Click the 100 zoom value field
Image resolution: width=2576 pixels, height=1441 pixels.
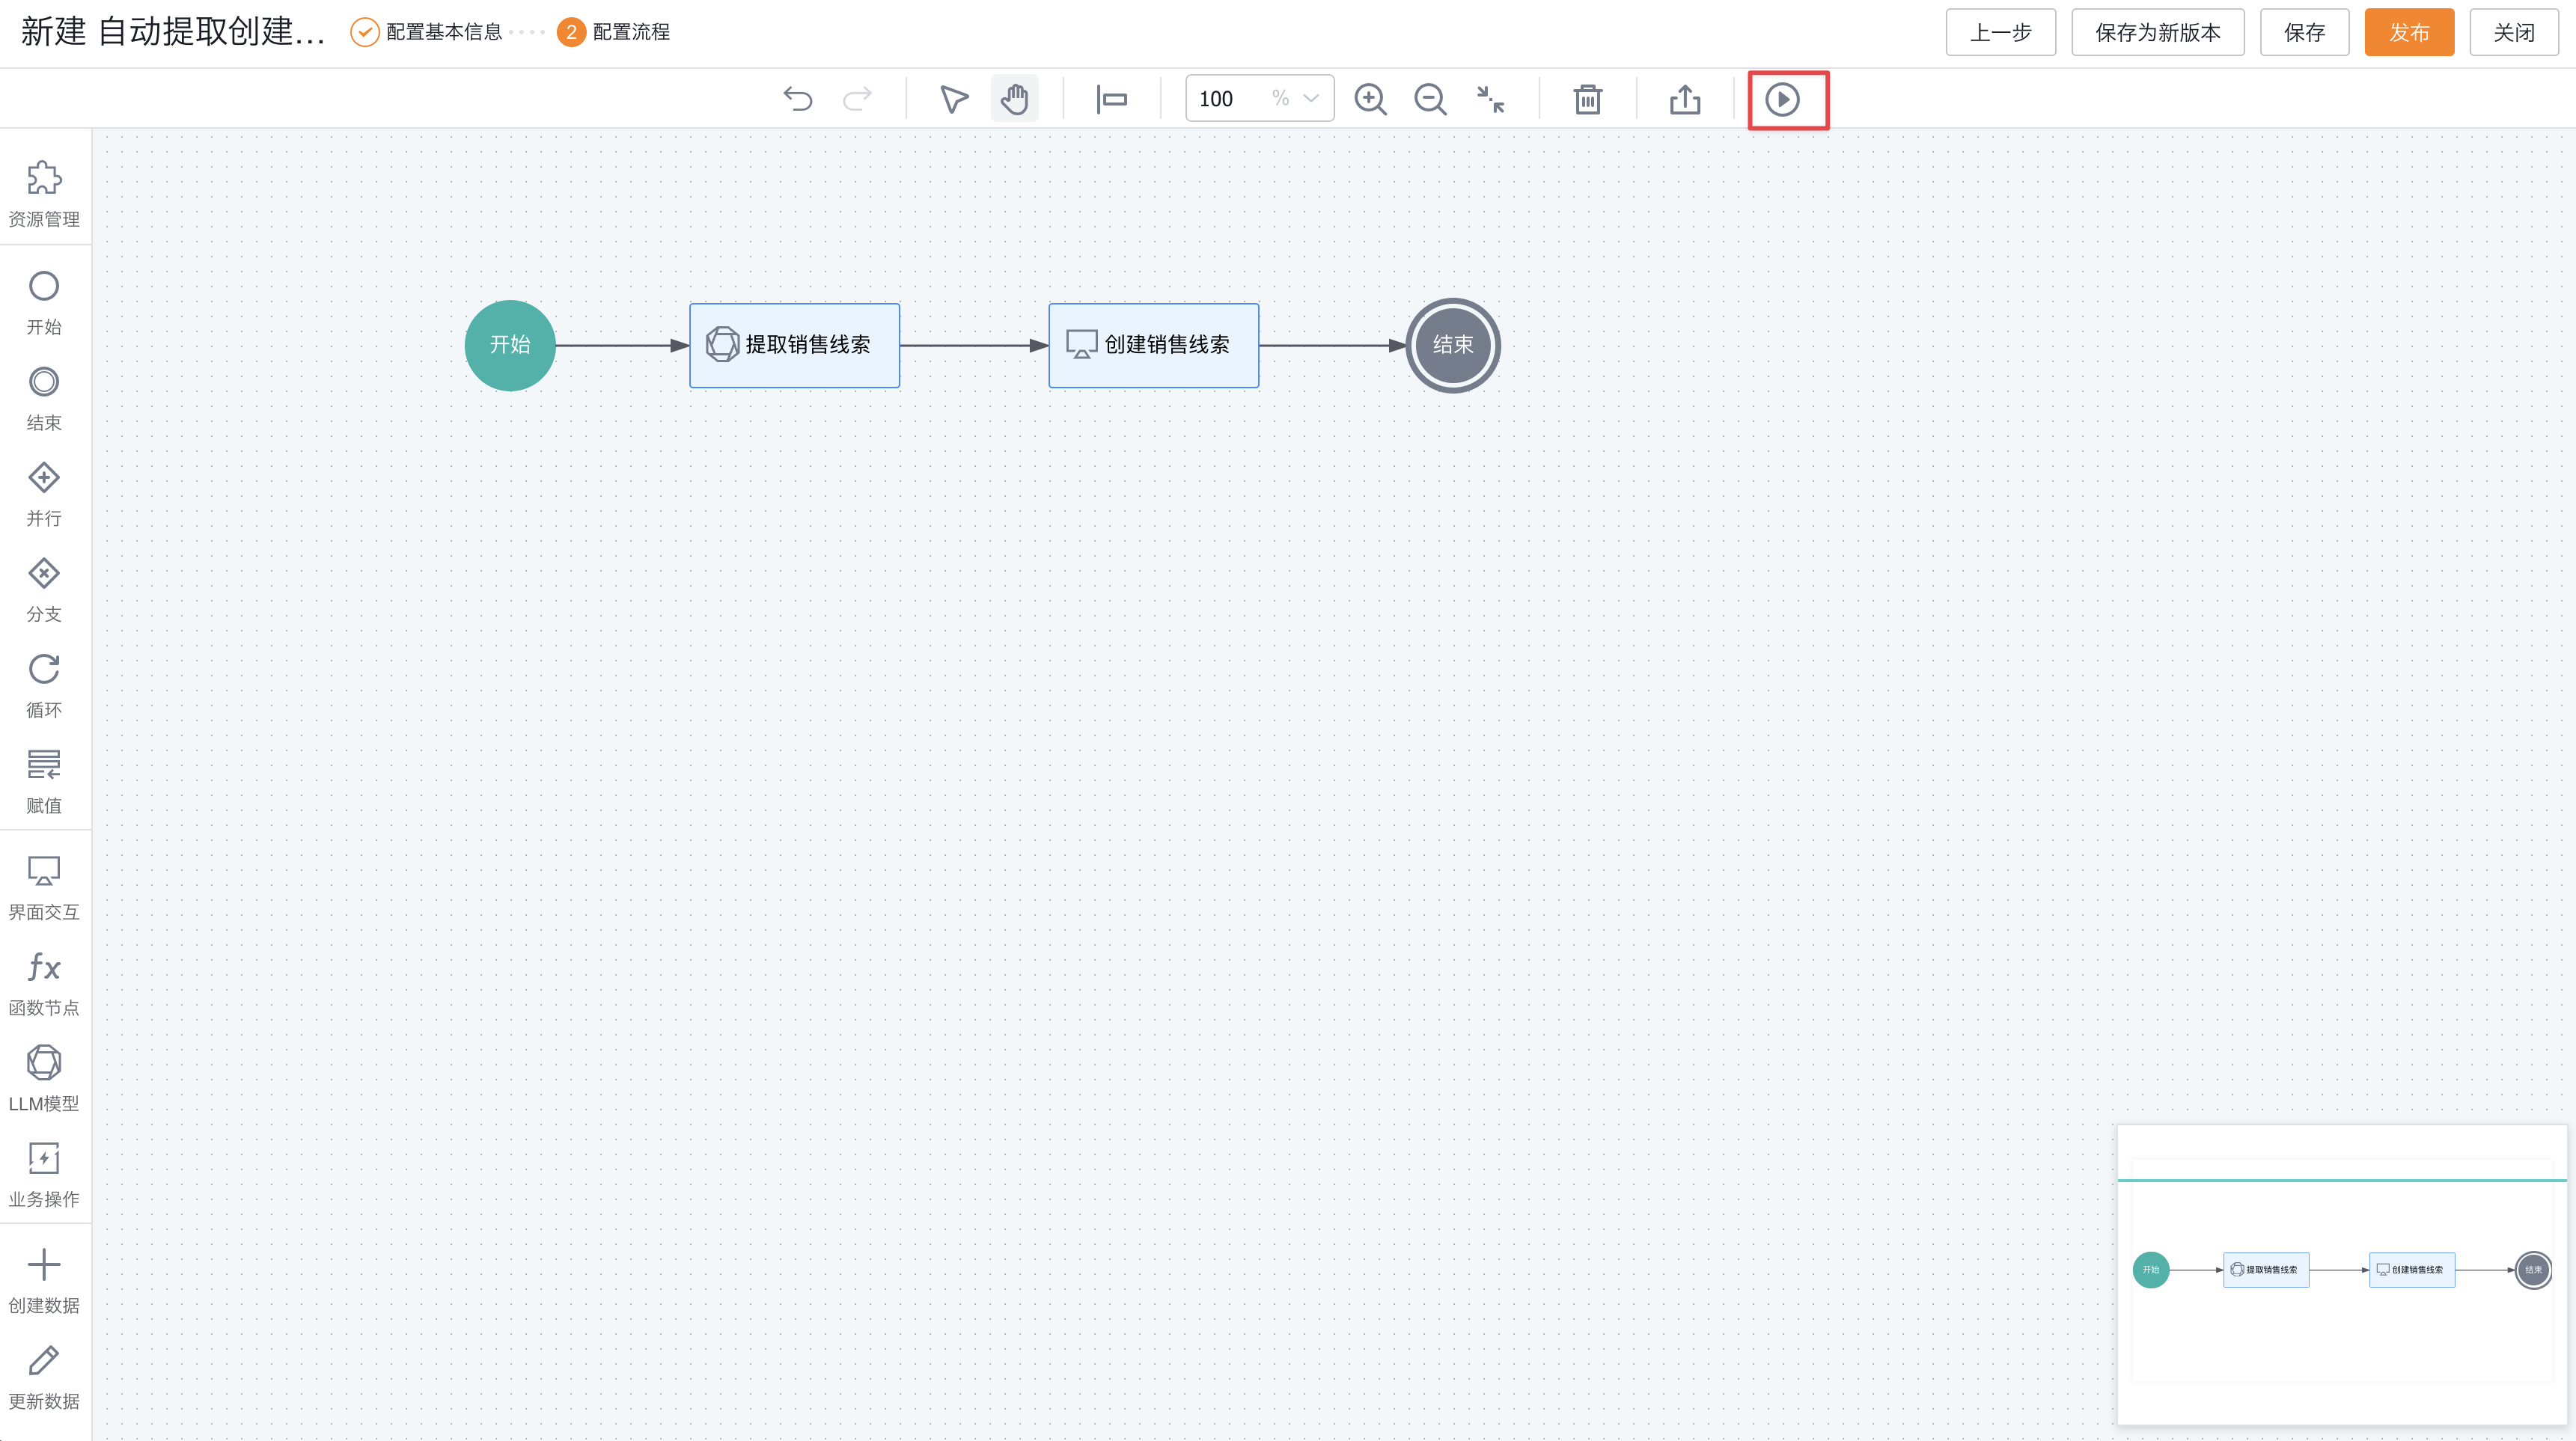point(1217,99)
